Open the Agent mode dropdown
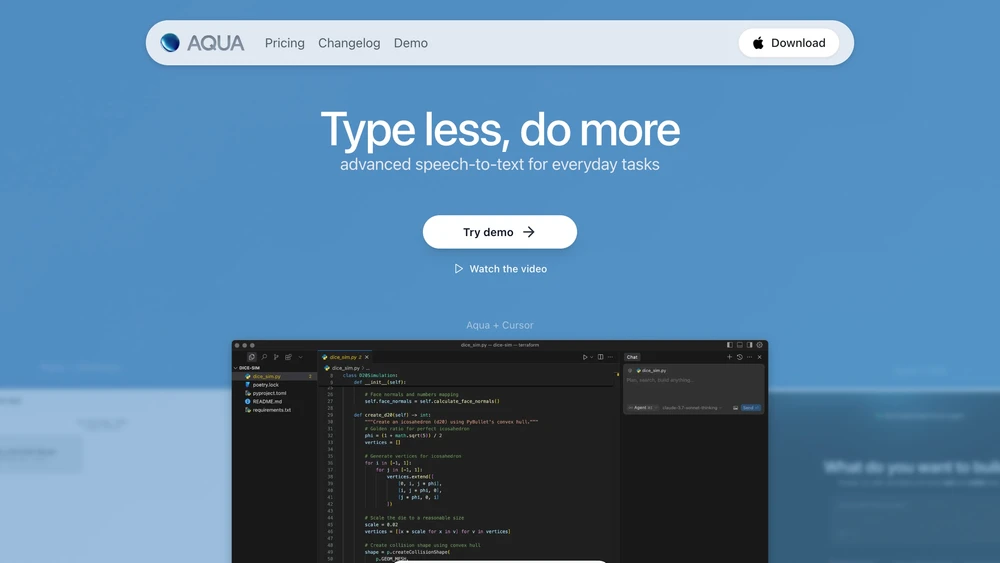This screenshot has width=1000, height=563. [x=642, y=407]
